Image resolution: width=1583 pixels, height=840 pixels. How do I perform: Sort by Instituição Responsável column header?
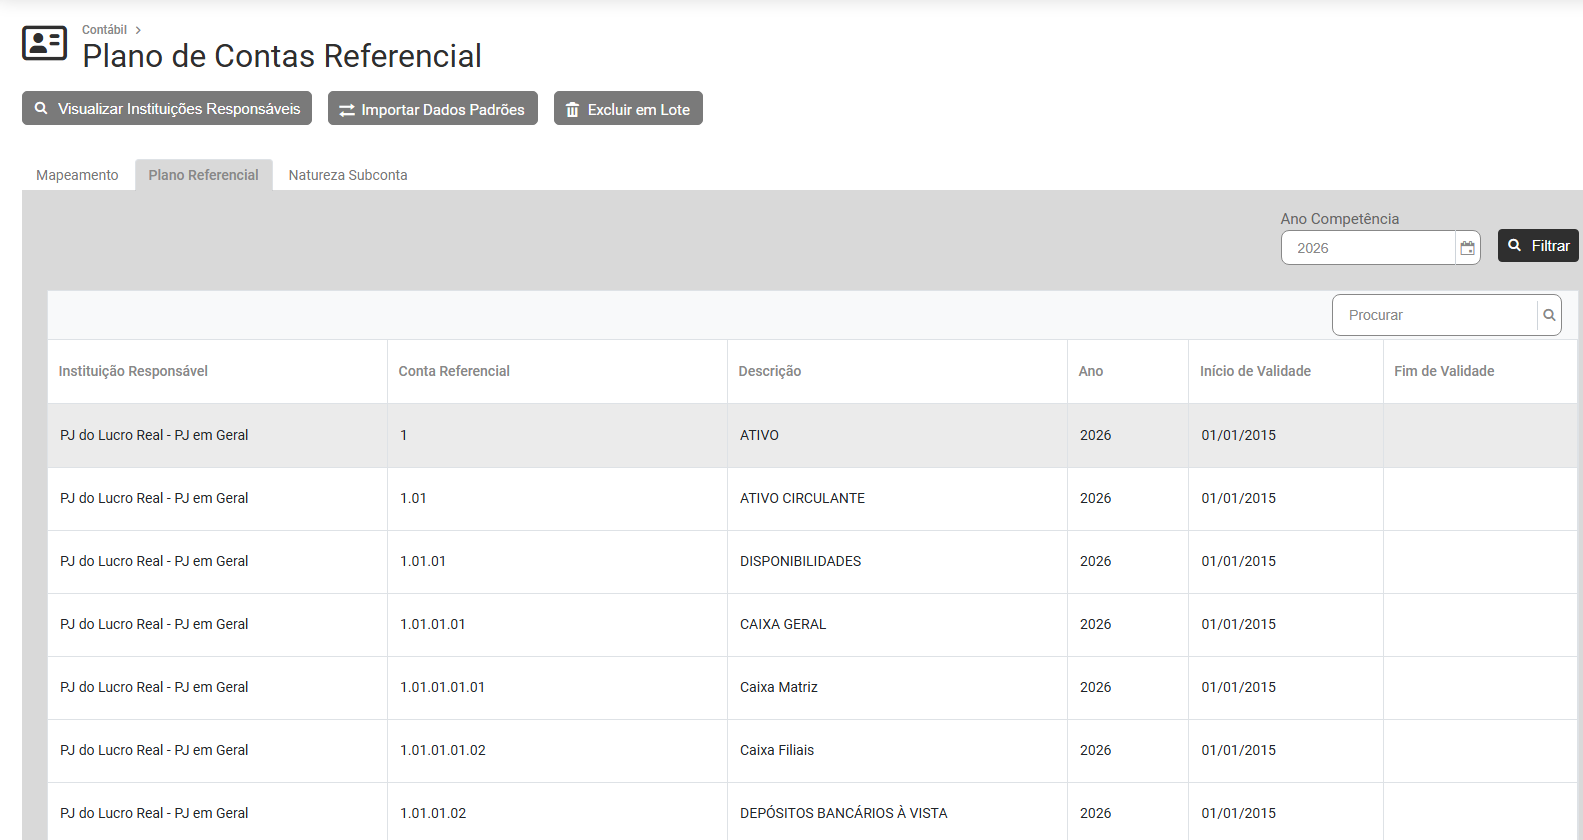point(133,371)
